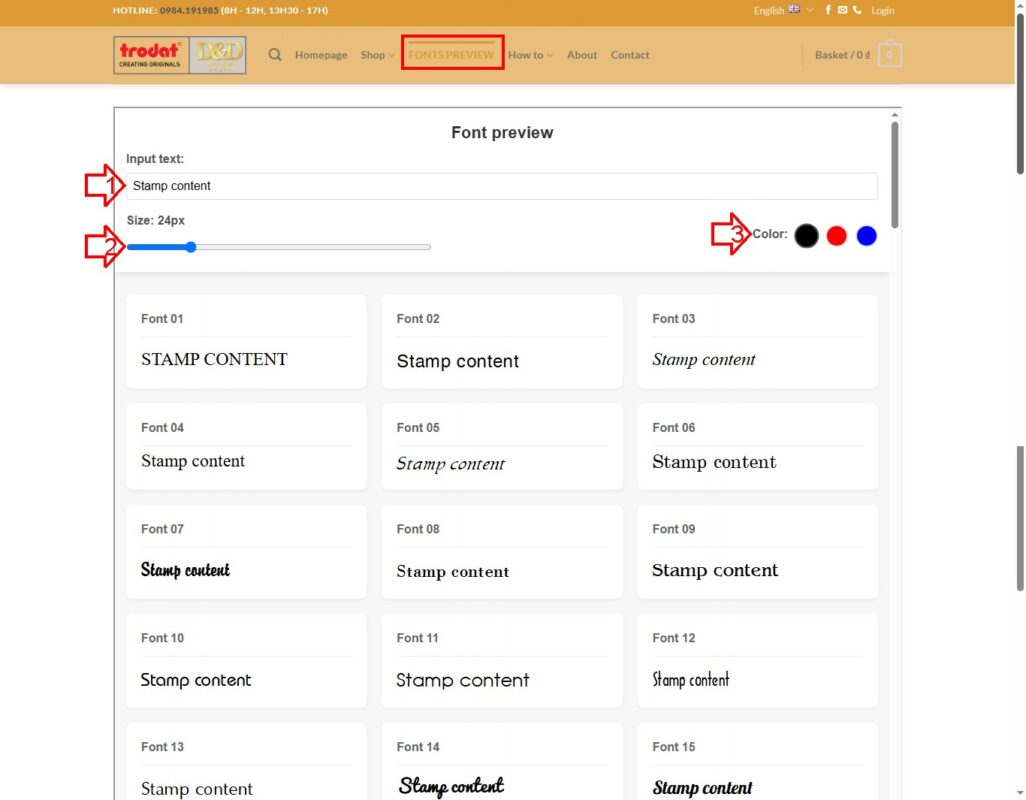Choose the red color swatch

[x=837, y=236]
